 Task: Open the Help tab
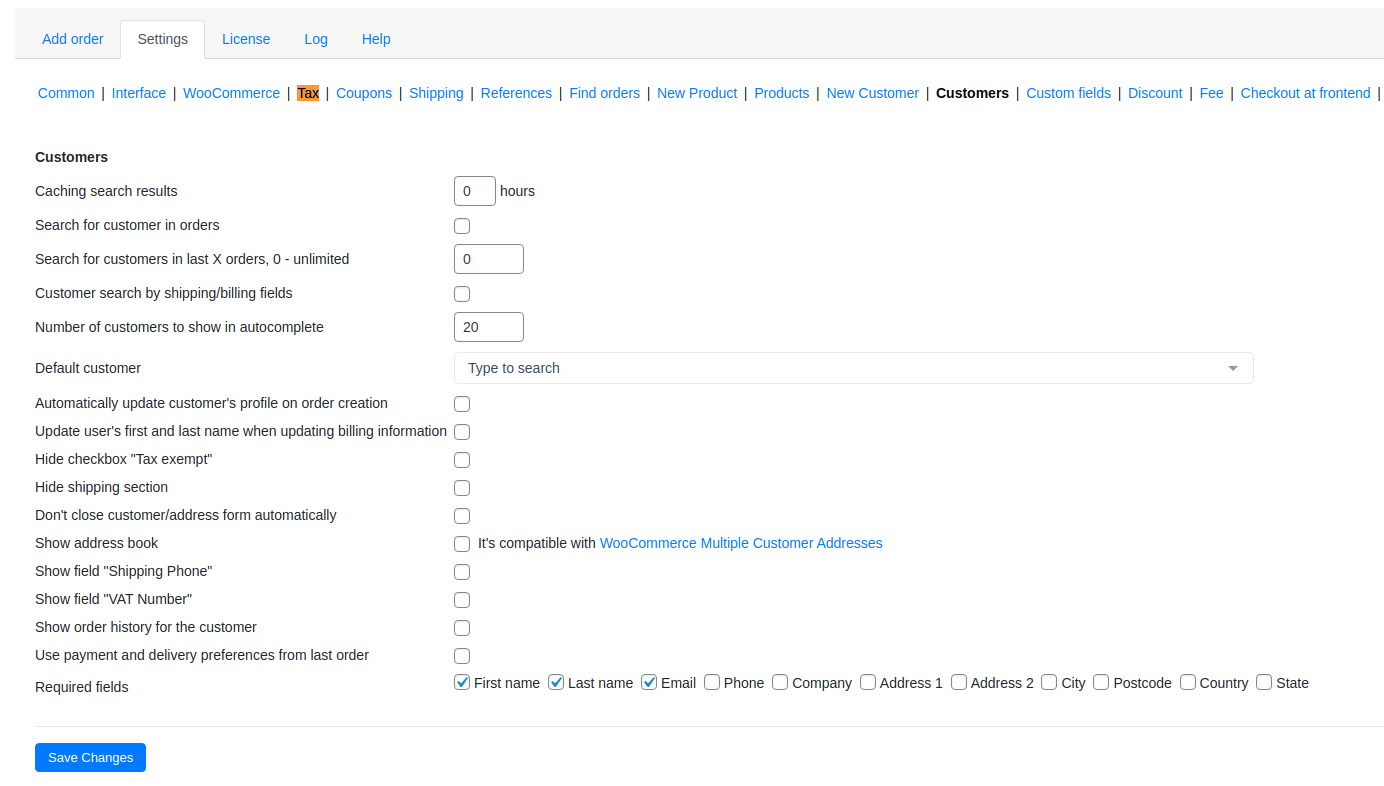click(376, 39)
